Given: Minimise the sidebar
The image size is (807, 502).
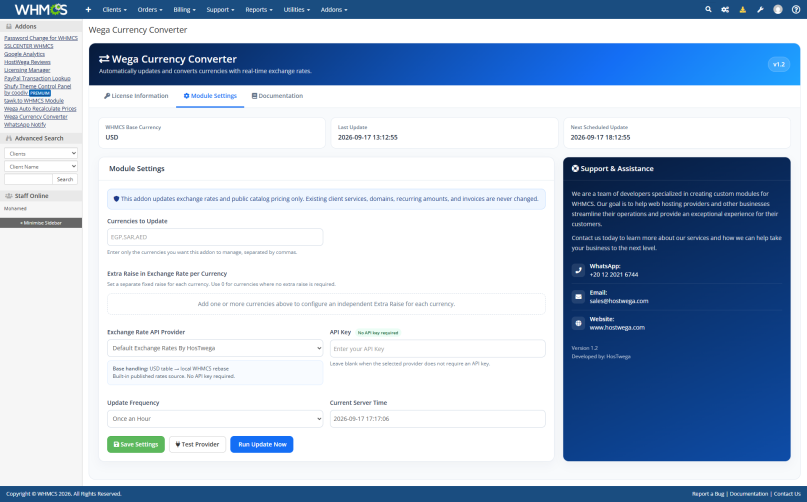Looking at the screenshot, I should [x=41, y=223].
